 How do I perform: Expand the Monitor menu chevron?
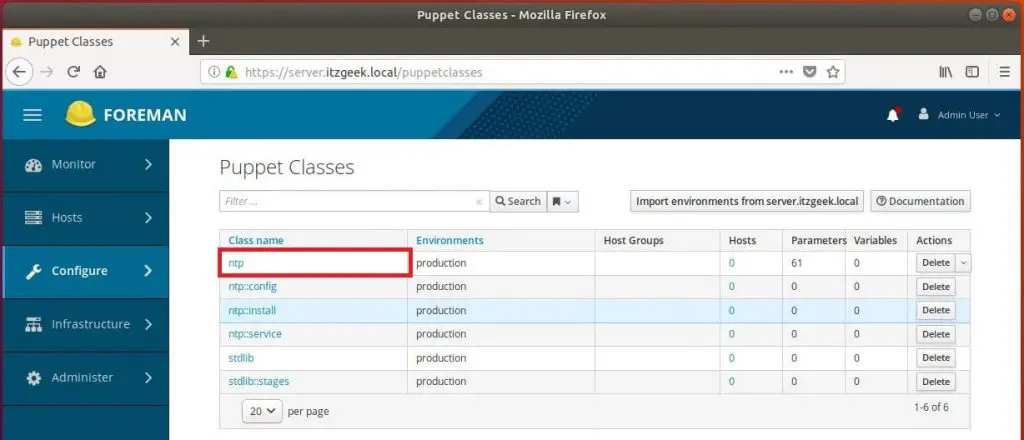(148, 165)
